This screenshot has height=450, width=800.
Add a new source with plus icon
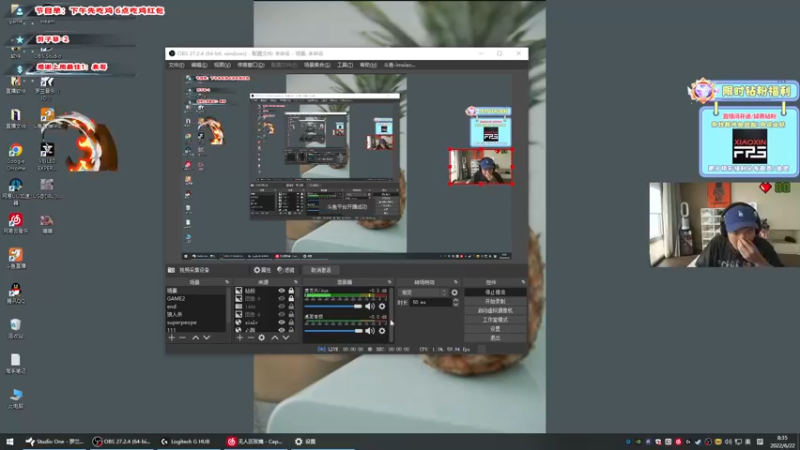pyautogui.click(x=239, y=338)
